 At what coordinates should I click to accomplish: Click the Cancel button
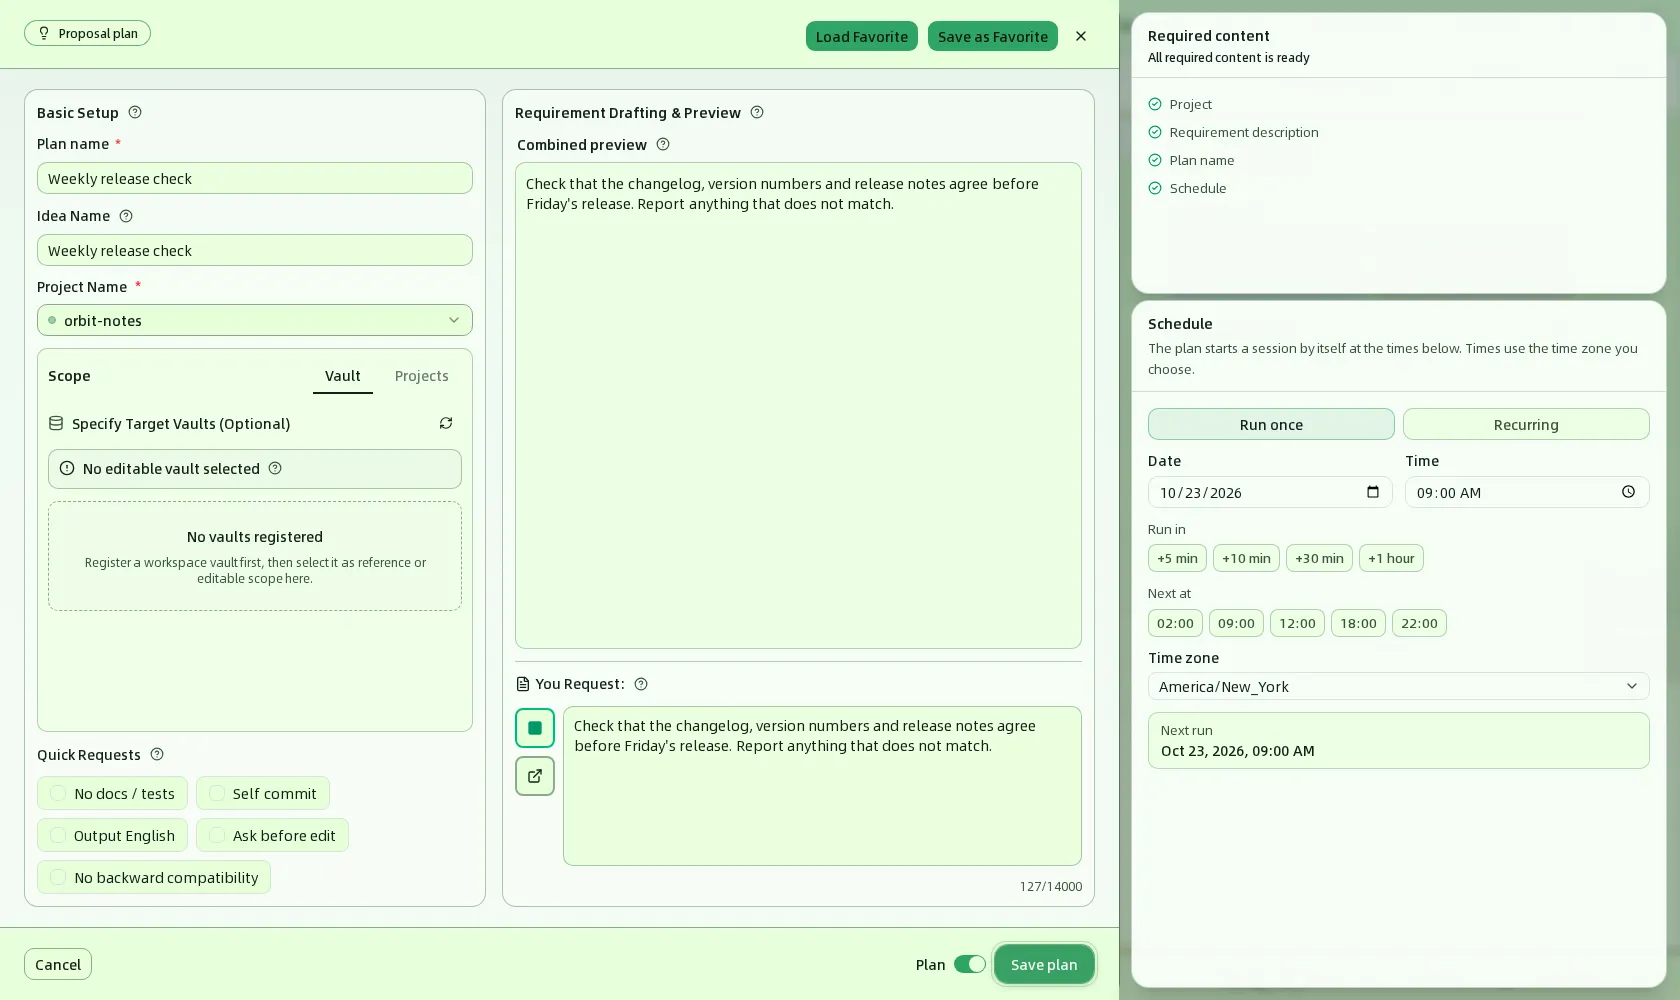click(x=58, y=964)
